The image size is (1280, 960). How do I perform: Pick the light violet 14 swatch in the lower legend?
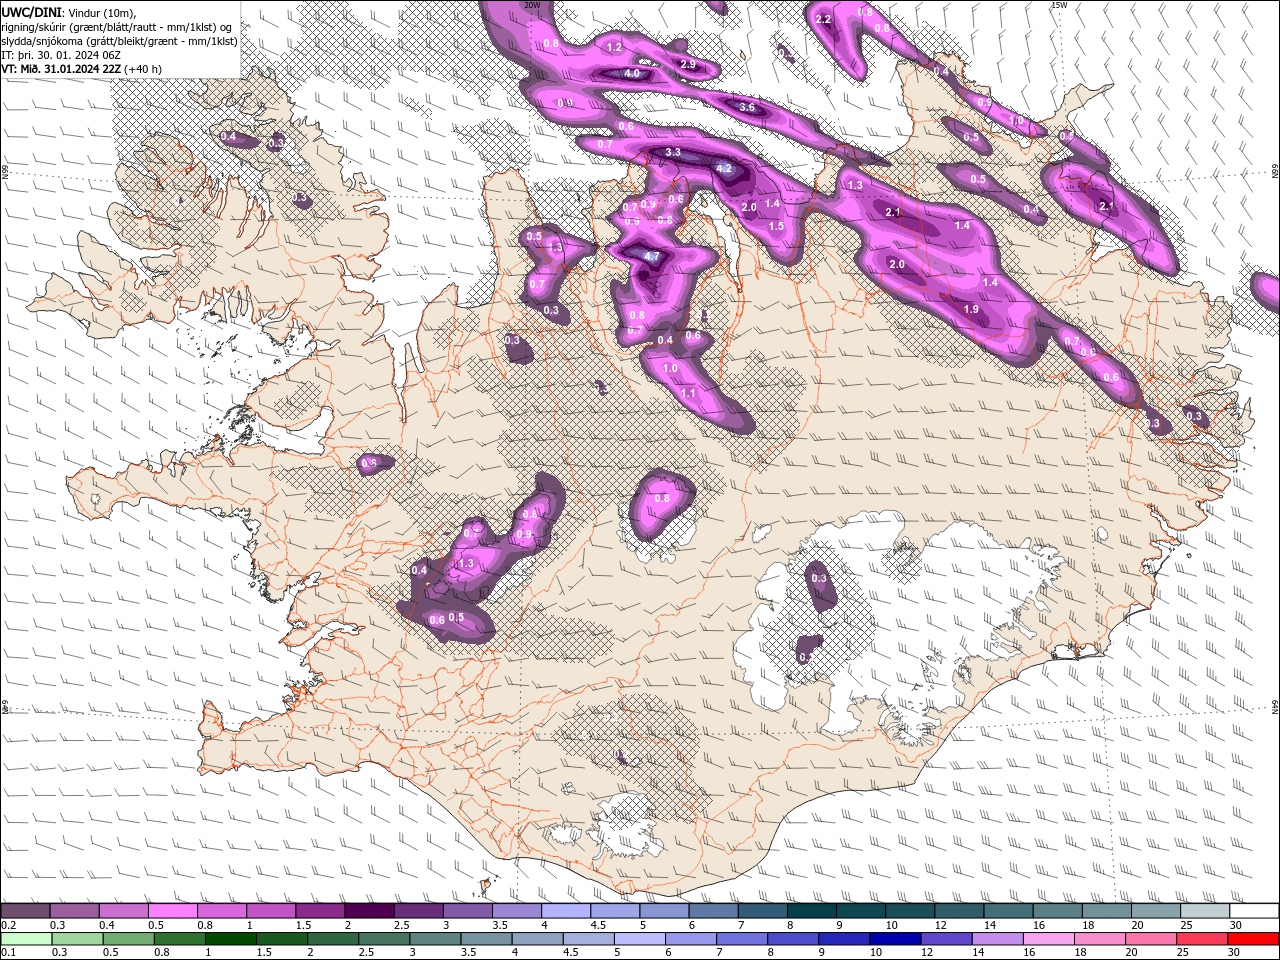coord(998,938)
